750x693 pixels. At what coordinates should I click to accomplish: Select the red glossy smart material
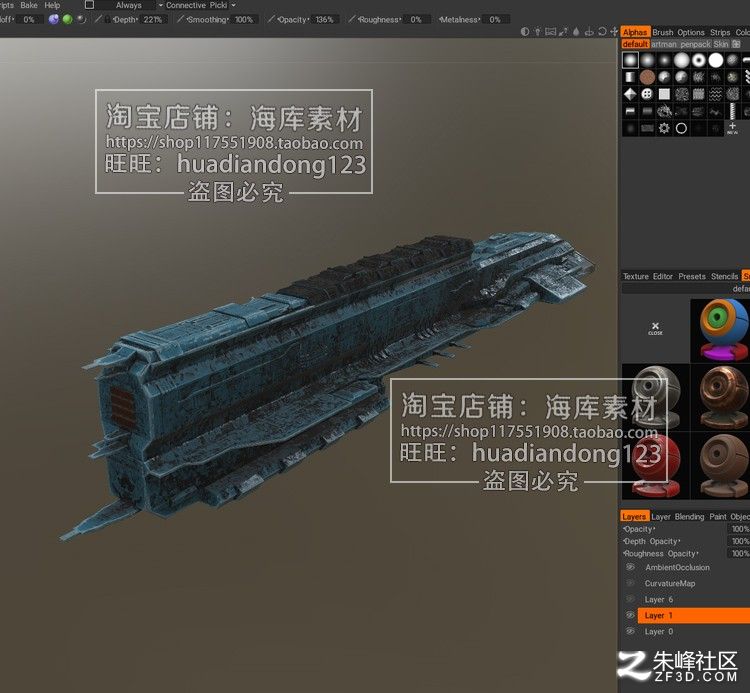656,466
